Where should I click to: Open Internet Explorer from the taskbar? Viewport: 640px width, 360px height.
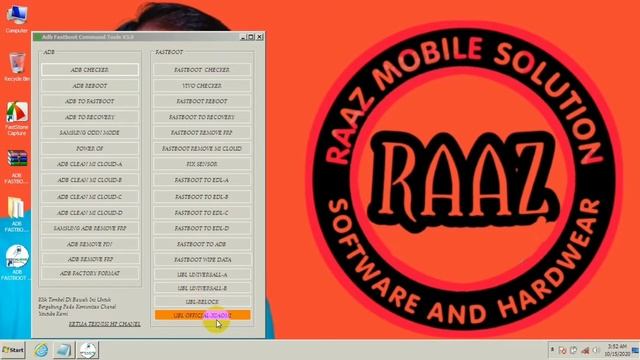pyautogui.click(x=41, y=350)
